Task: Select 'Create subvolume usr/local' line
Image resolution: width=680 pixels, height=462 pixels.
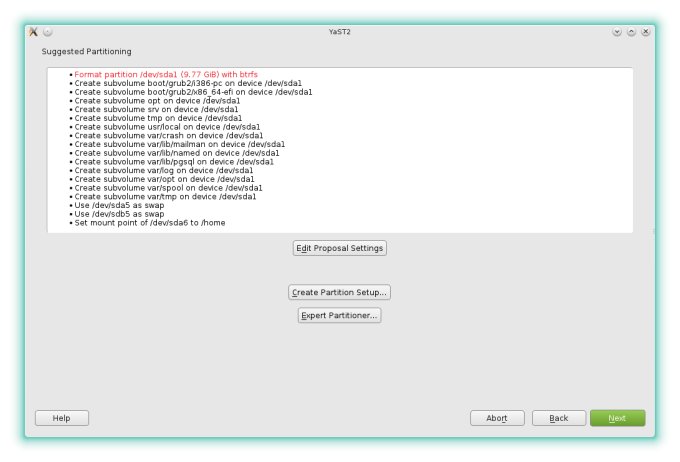Action: 167,127
